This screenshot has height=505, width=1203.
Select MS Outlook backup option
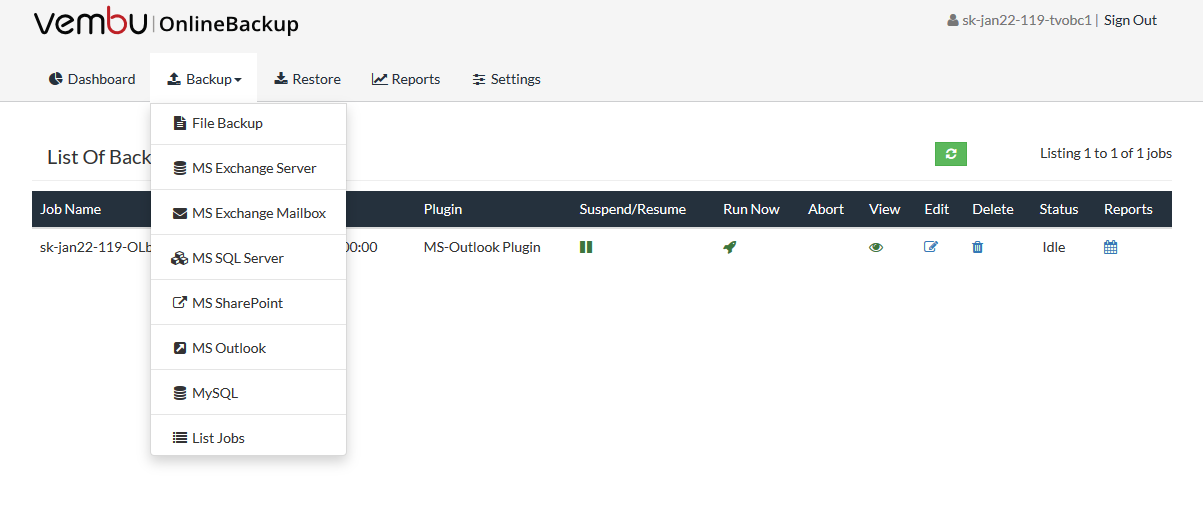pos(248,348)
